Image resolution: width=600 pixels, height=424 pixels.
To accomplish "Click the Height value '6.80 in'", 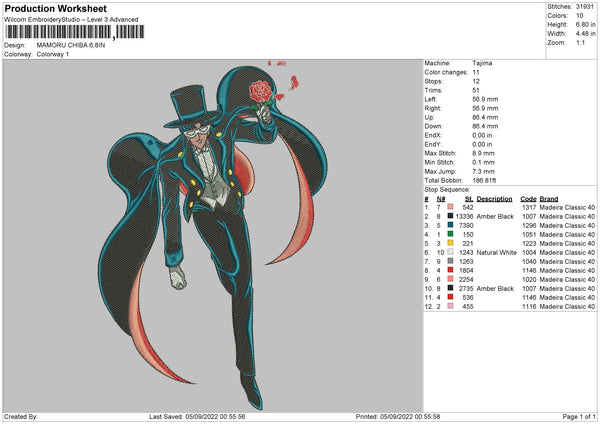I will 585,24.
